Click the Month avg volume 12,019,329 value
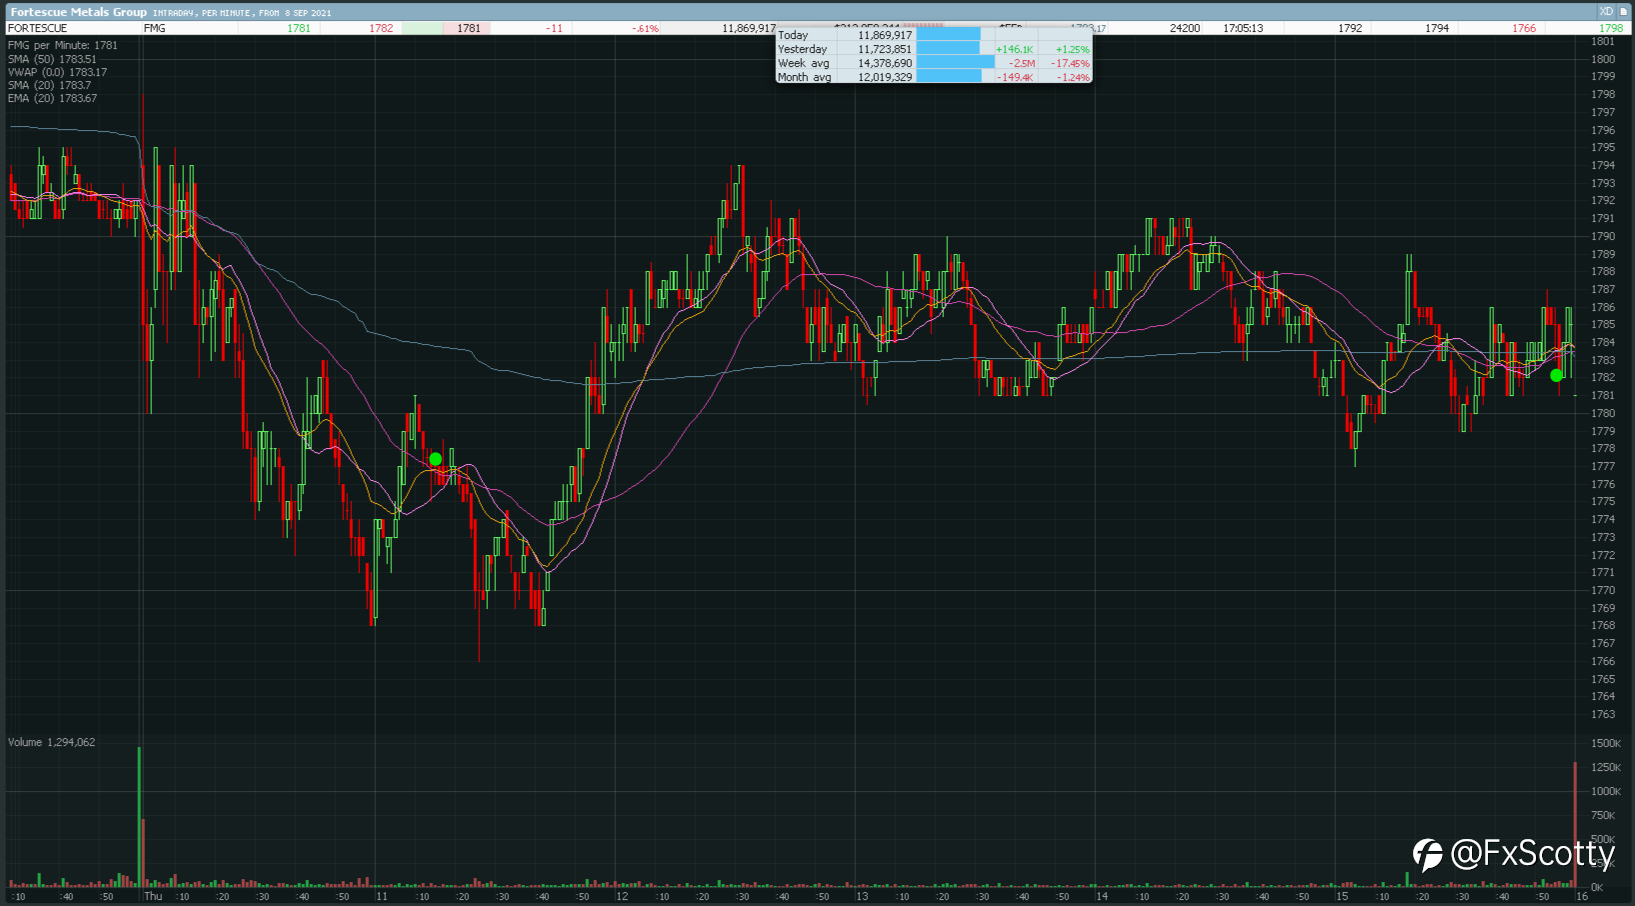The image size is (1635, 906). click(x=885, y=77)
